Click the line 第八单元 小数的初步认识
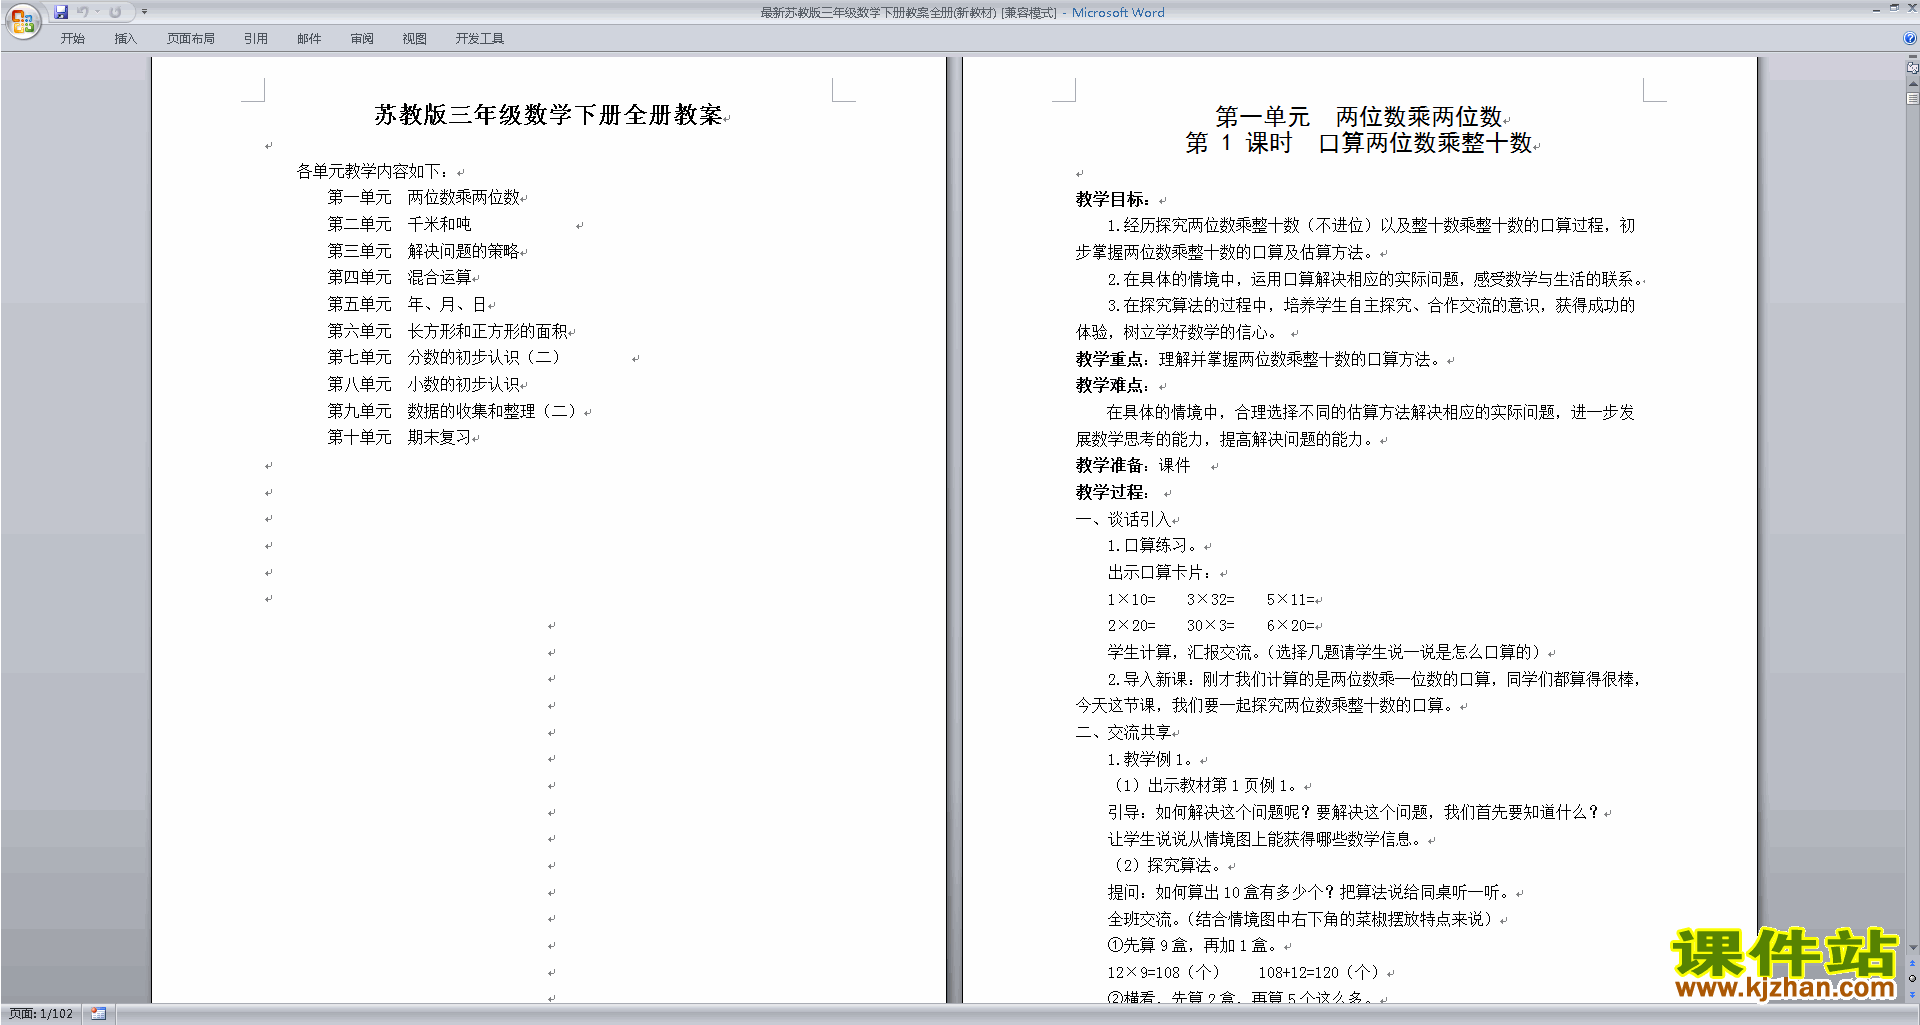This screenshot has height=1025, width=1920. 424,384
